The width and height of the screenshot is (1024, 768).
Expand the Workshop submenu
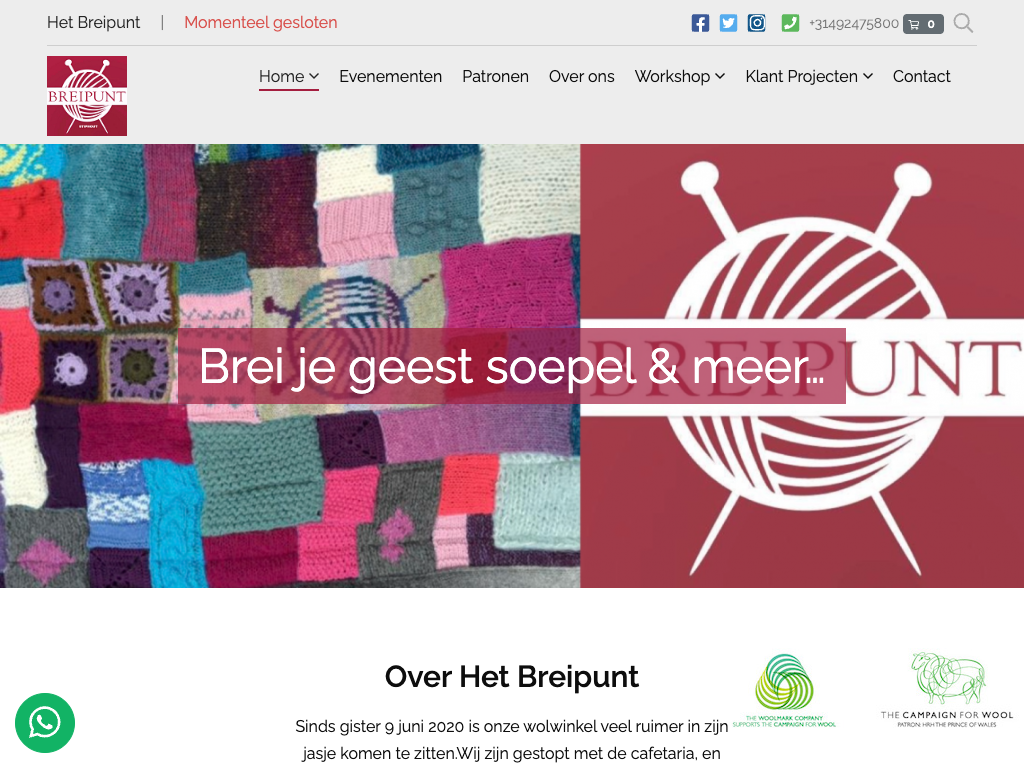tap(680, 76)
